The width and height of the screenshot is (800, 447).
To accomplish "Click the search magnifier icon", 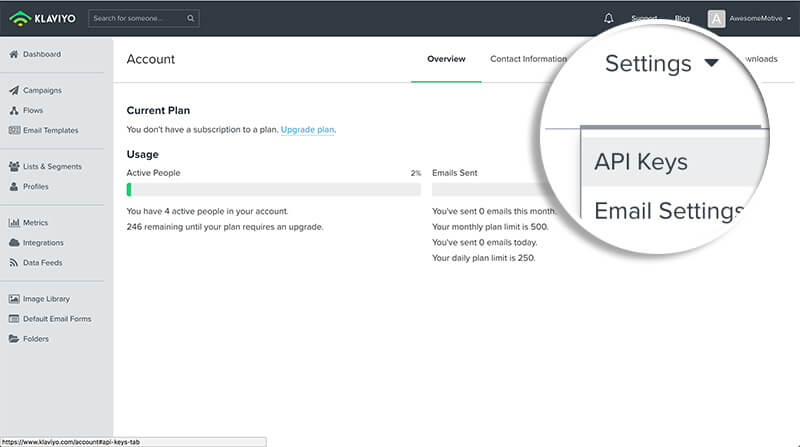I will coord(190,18).
